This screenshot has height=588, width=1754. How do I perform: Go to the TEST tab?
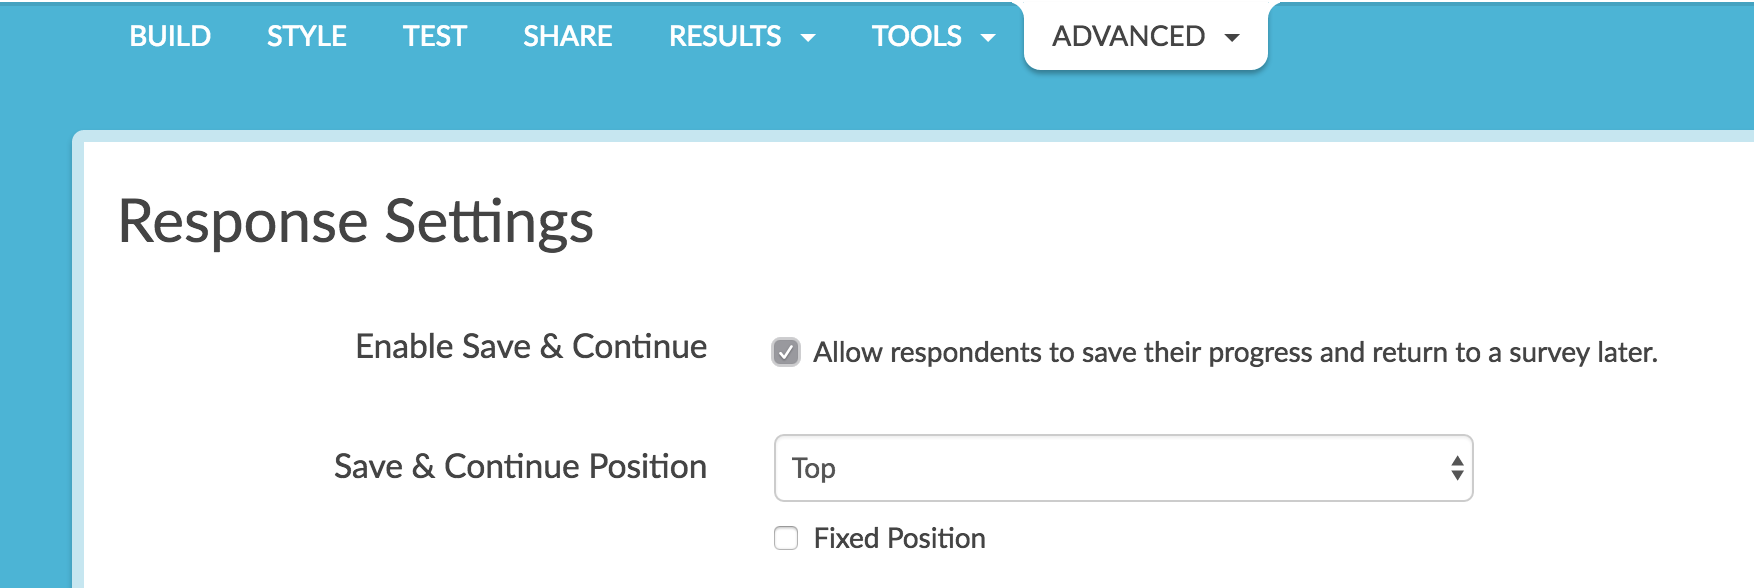tap(434, 36)
